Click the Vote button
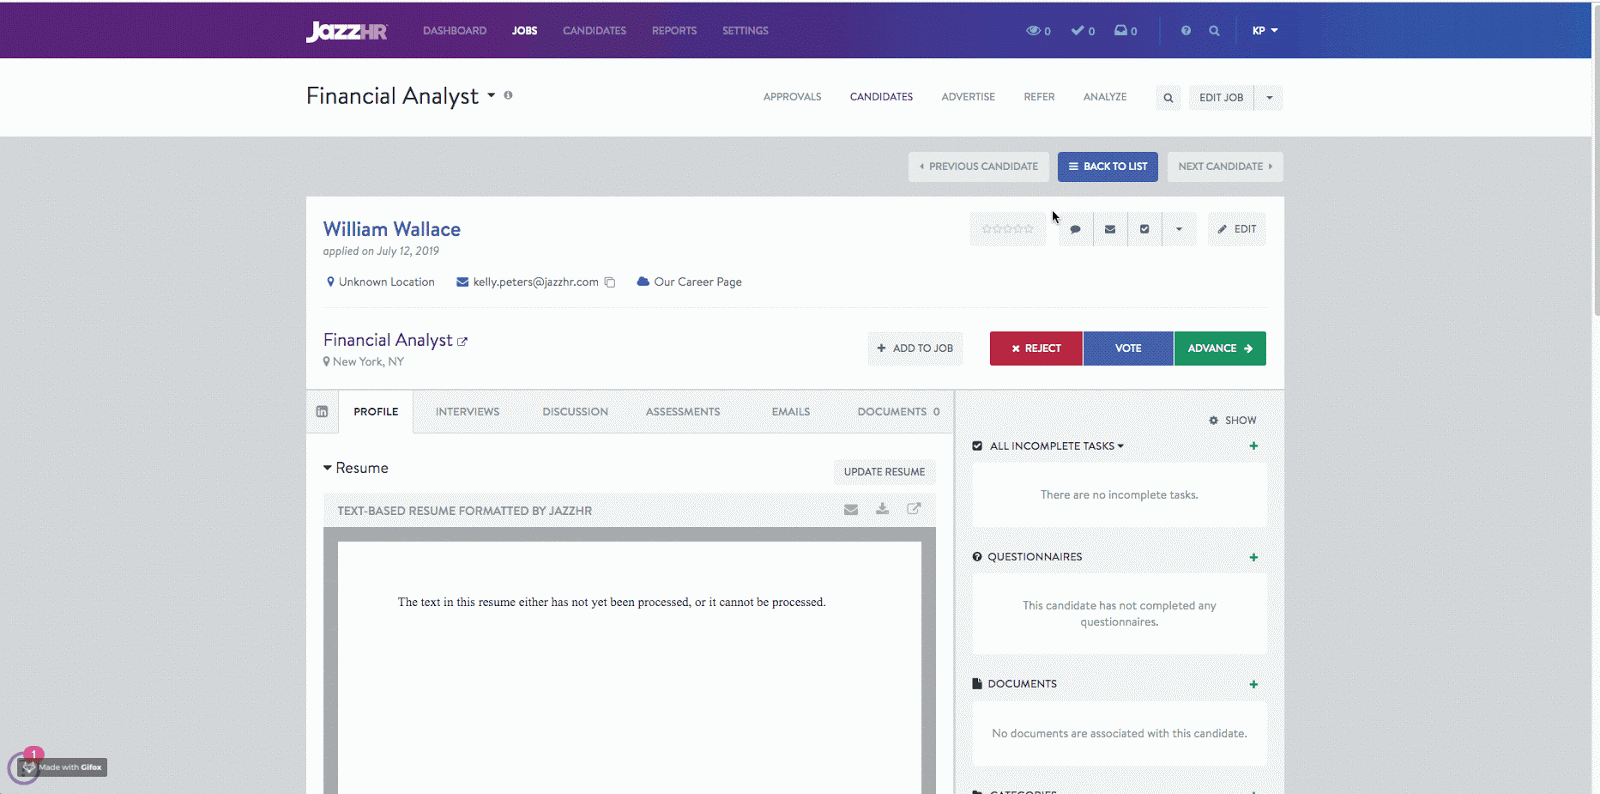This screenshot has width=1600, height=794. [x=1128, y=348]
